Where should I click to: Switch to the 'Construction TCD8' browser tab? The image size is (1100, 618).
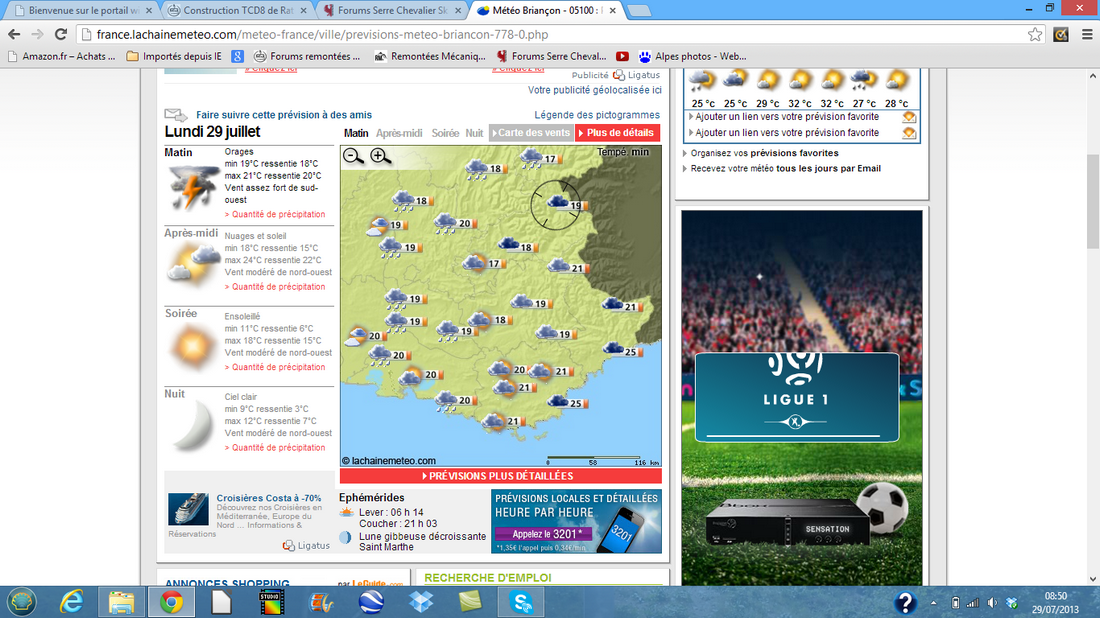(237, 11)
